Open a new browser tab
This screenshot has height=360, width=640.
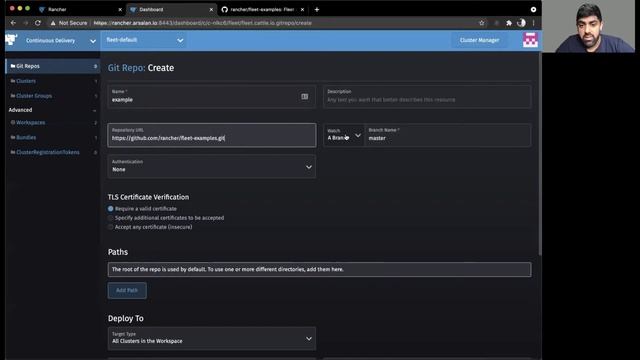click(317, 9)
